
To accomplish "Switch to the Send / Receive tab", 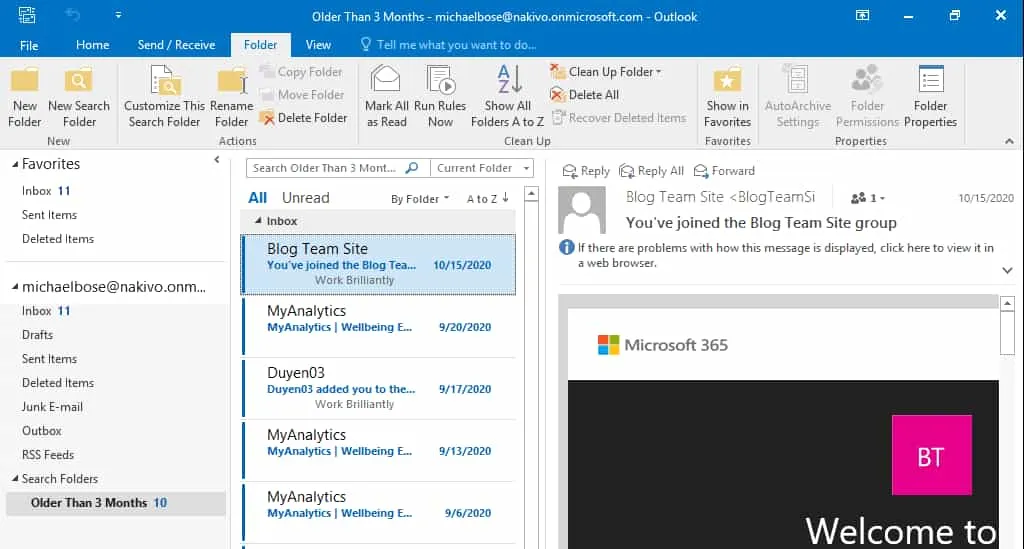I will tap(176, 45).
